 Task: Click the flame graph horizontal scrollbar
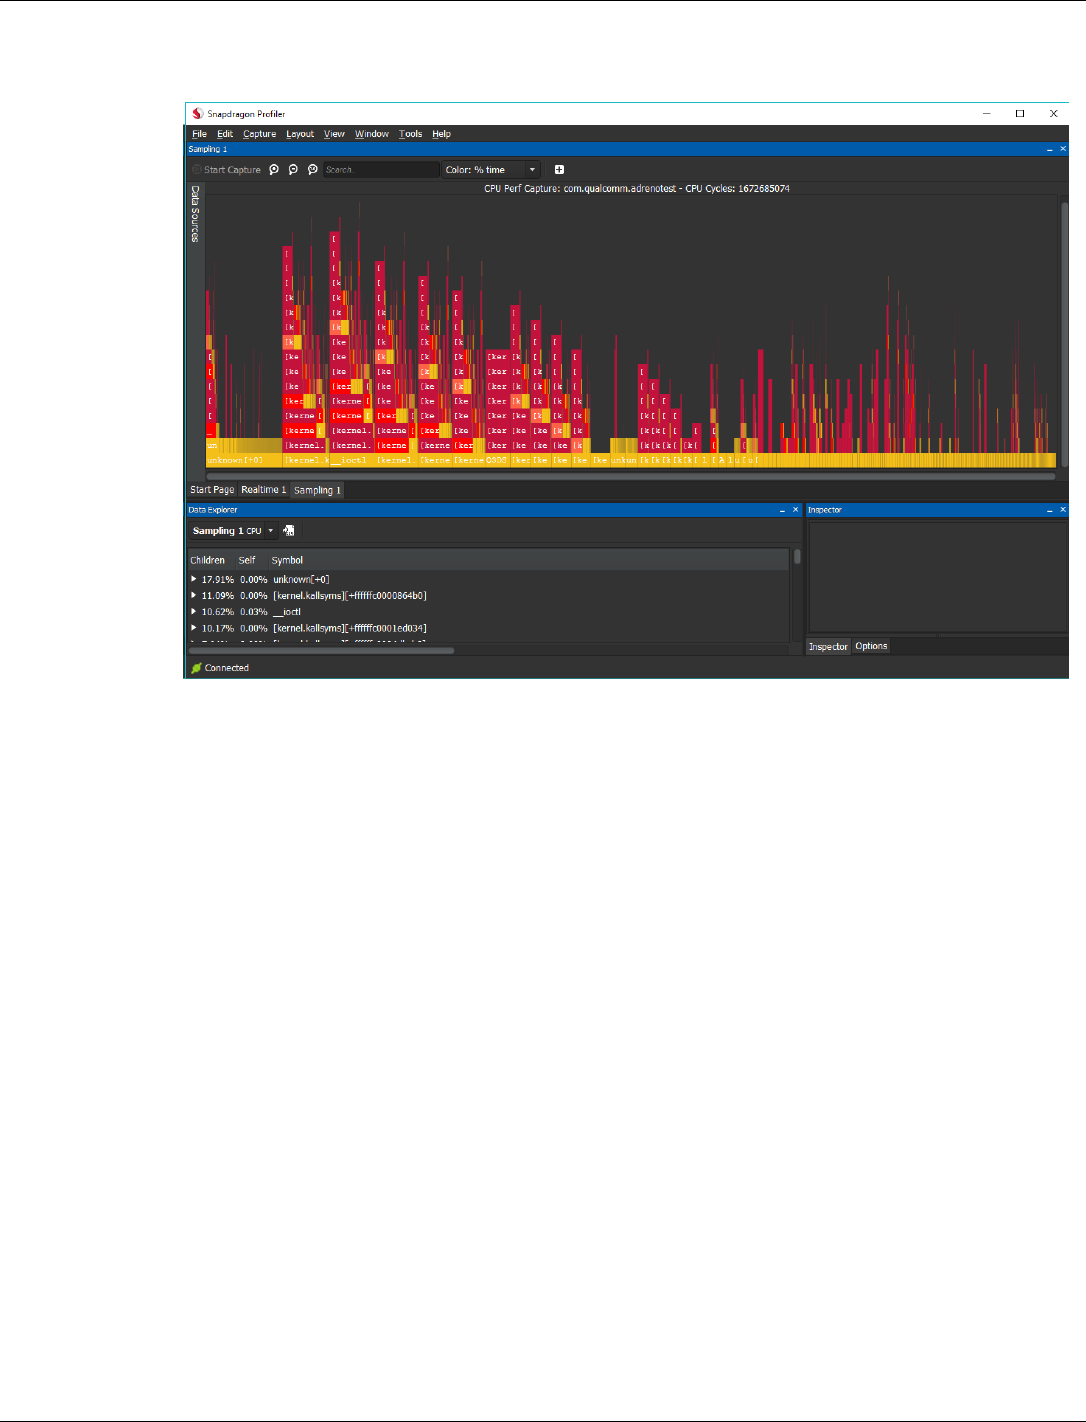coord(630,477)
